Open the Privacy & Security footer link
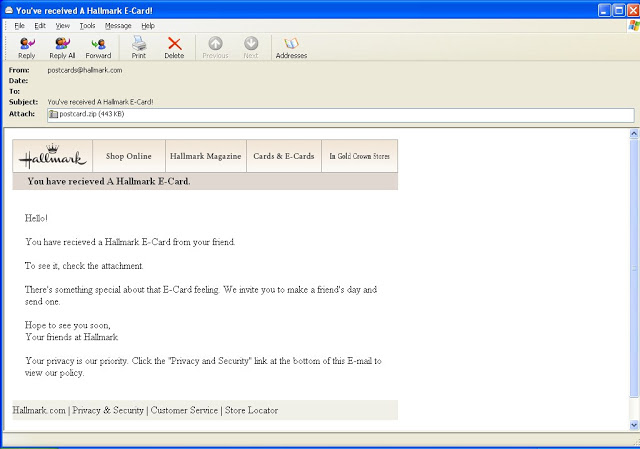Viewport: 640px width, 449px height. click(108, 410)
